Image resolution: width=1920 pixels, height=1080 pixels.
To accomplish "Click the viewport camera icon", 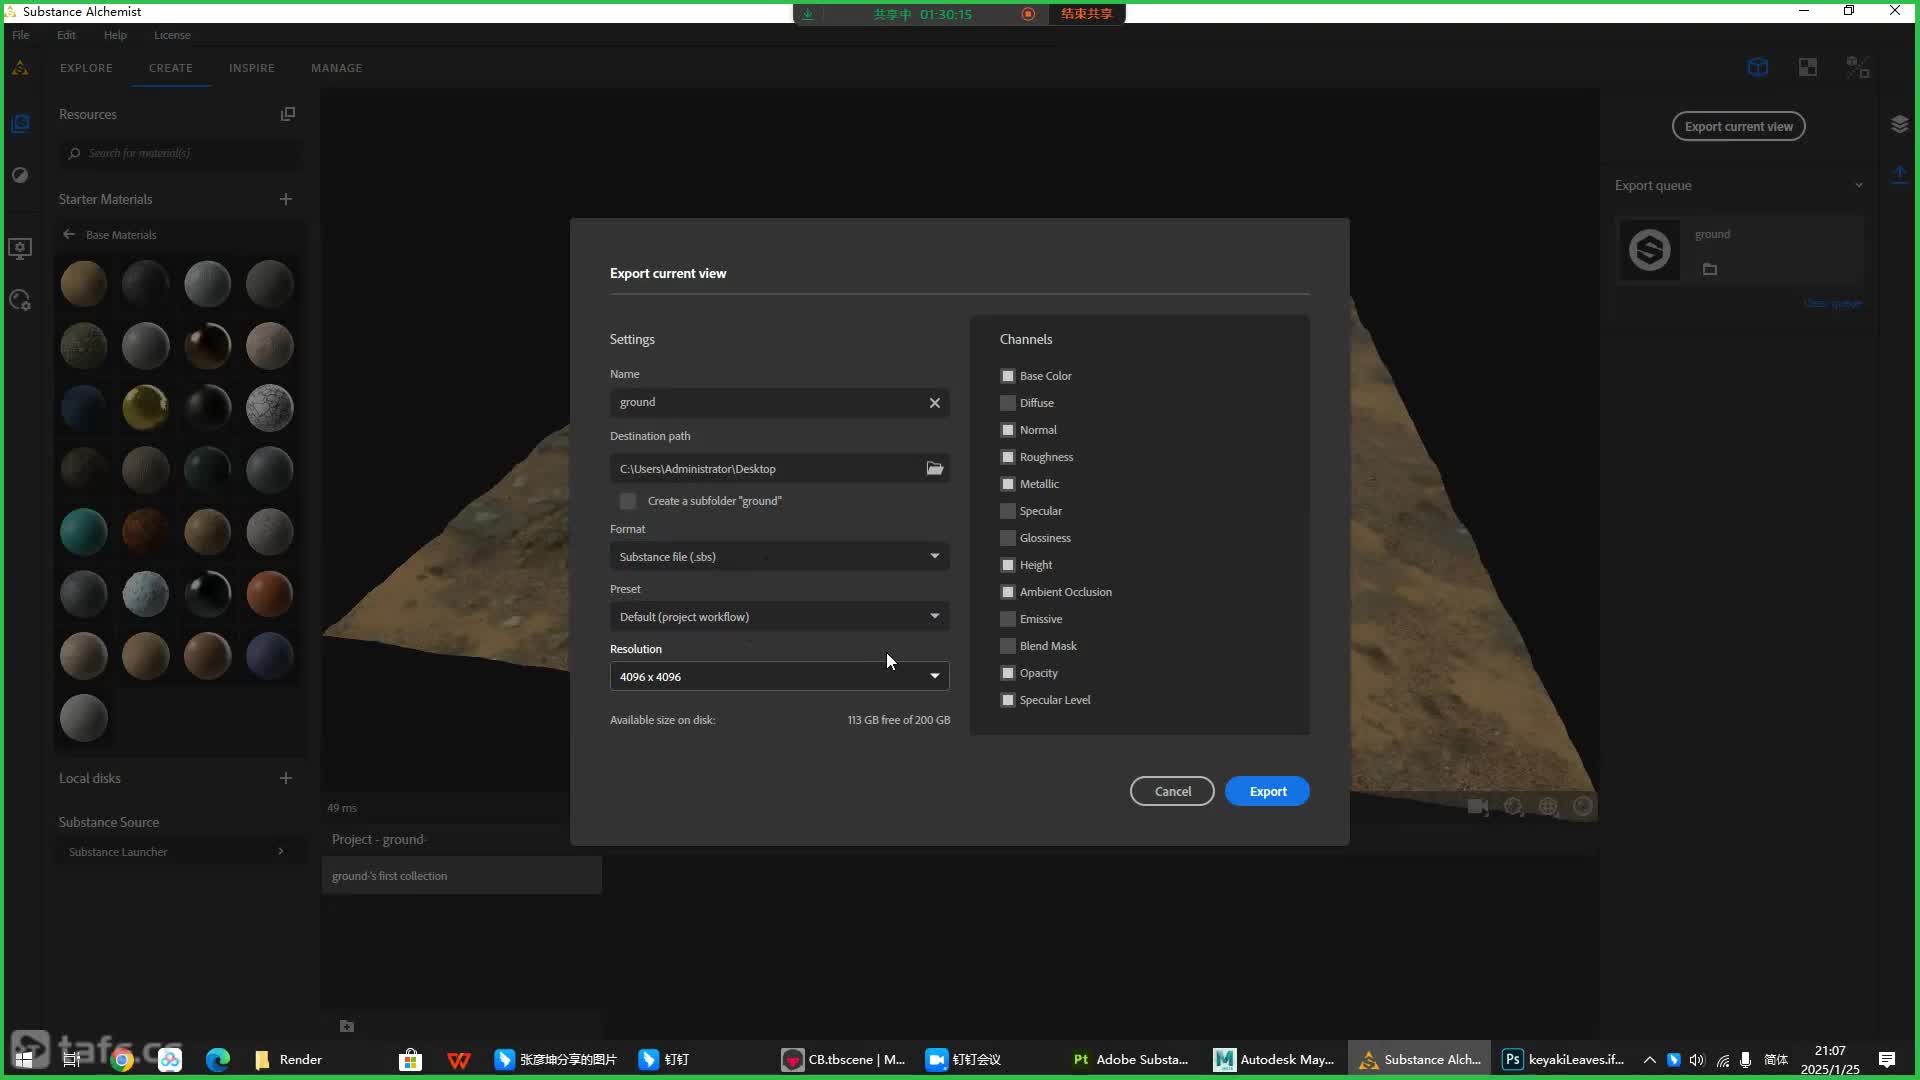I will 1478,807.
